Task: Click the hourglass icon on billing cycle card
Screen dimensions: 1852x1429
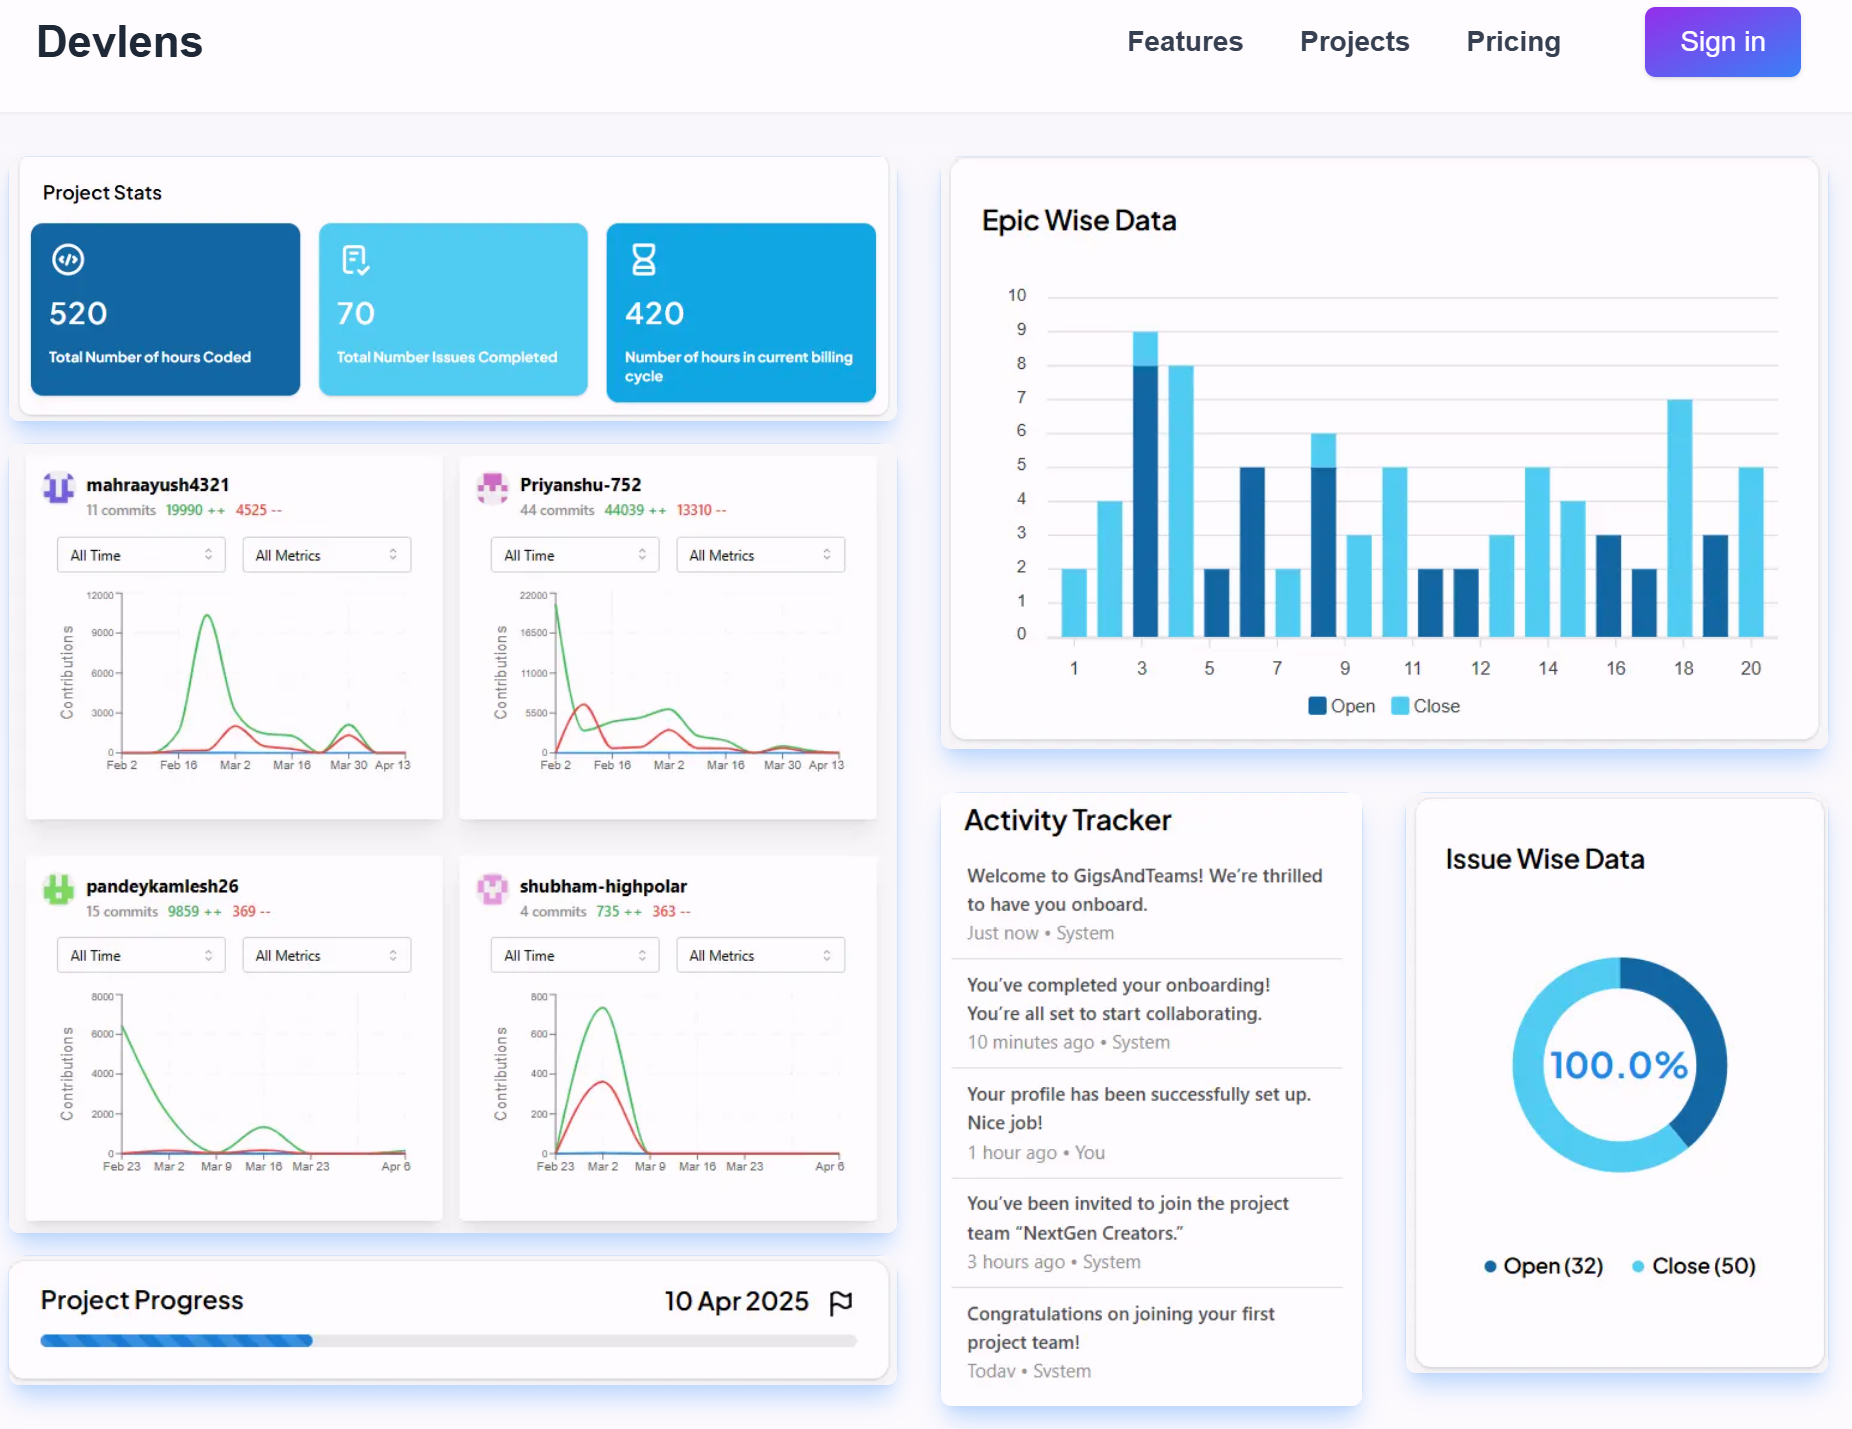Action: (x=644, y=260)
